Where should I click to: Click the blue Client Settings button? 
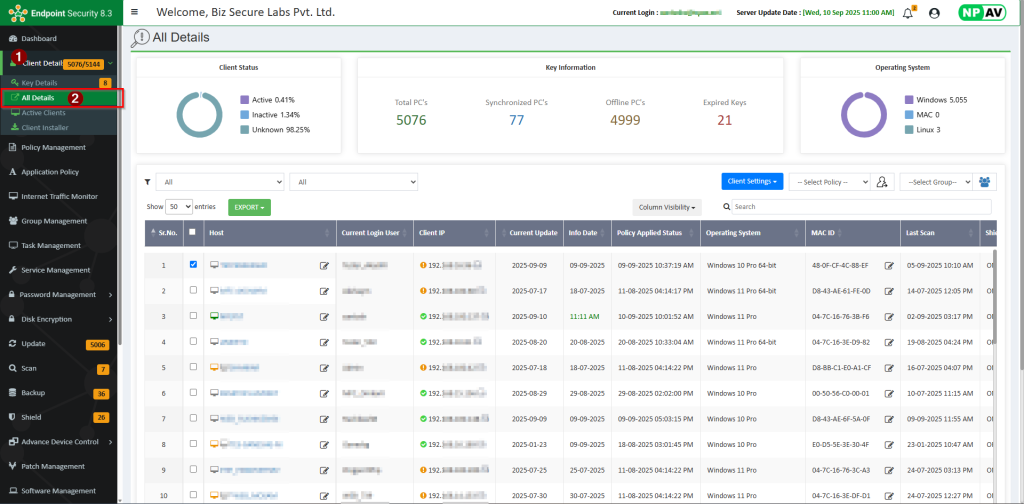(x=751, y=181)
